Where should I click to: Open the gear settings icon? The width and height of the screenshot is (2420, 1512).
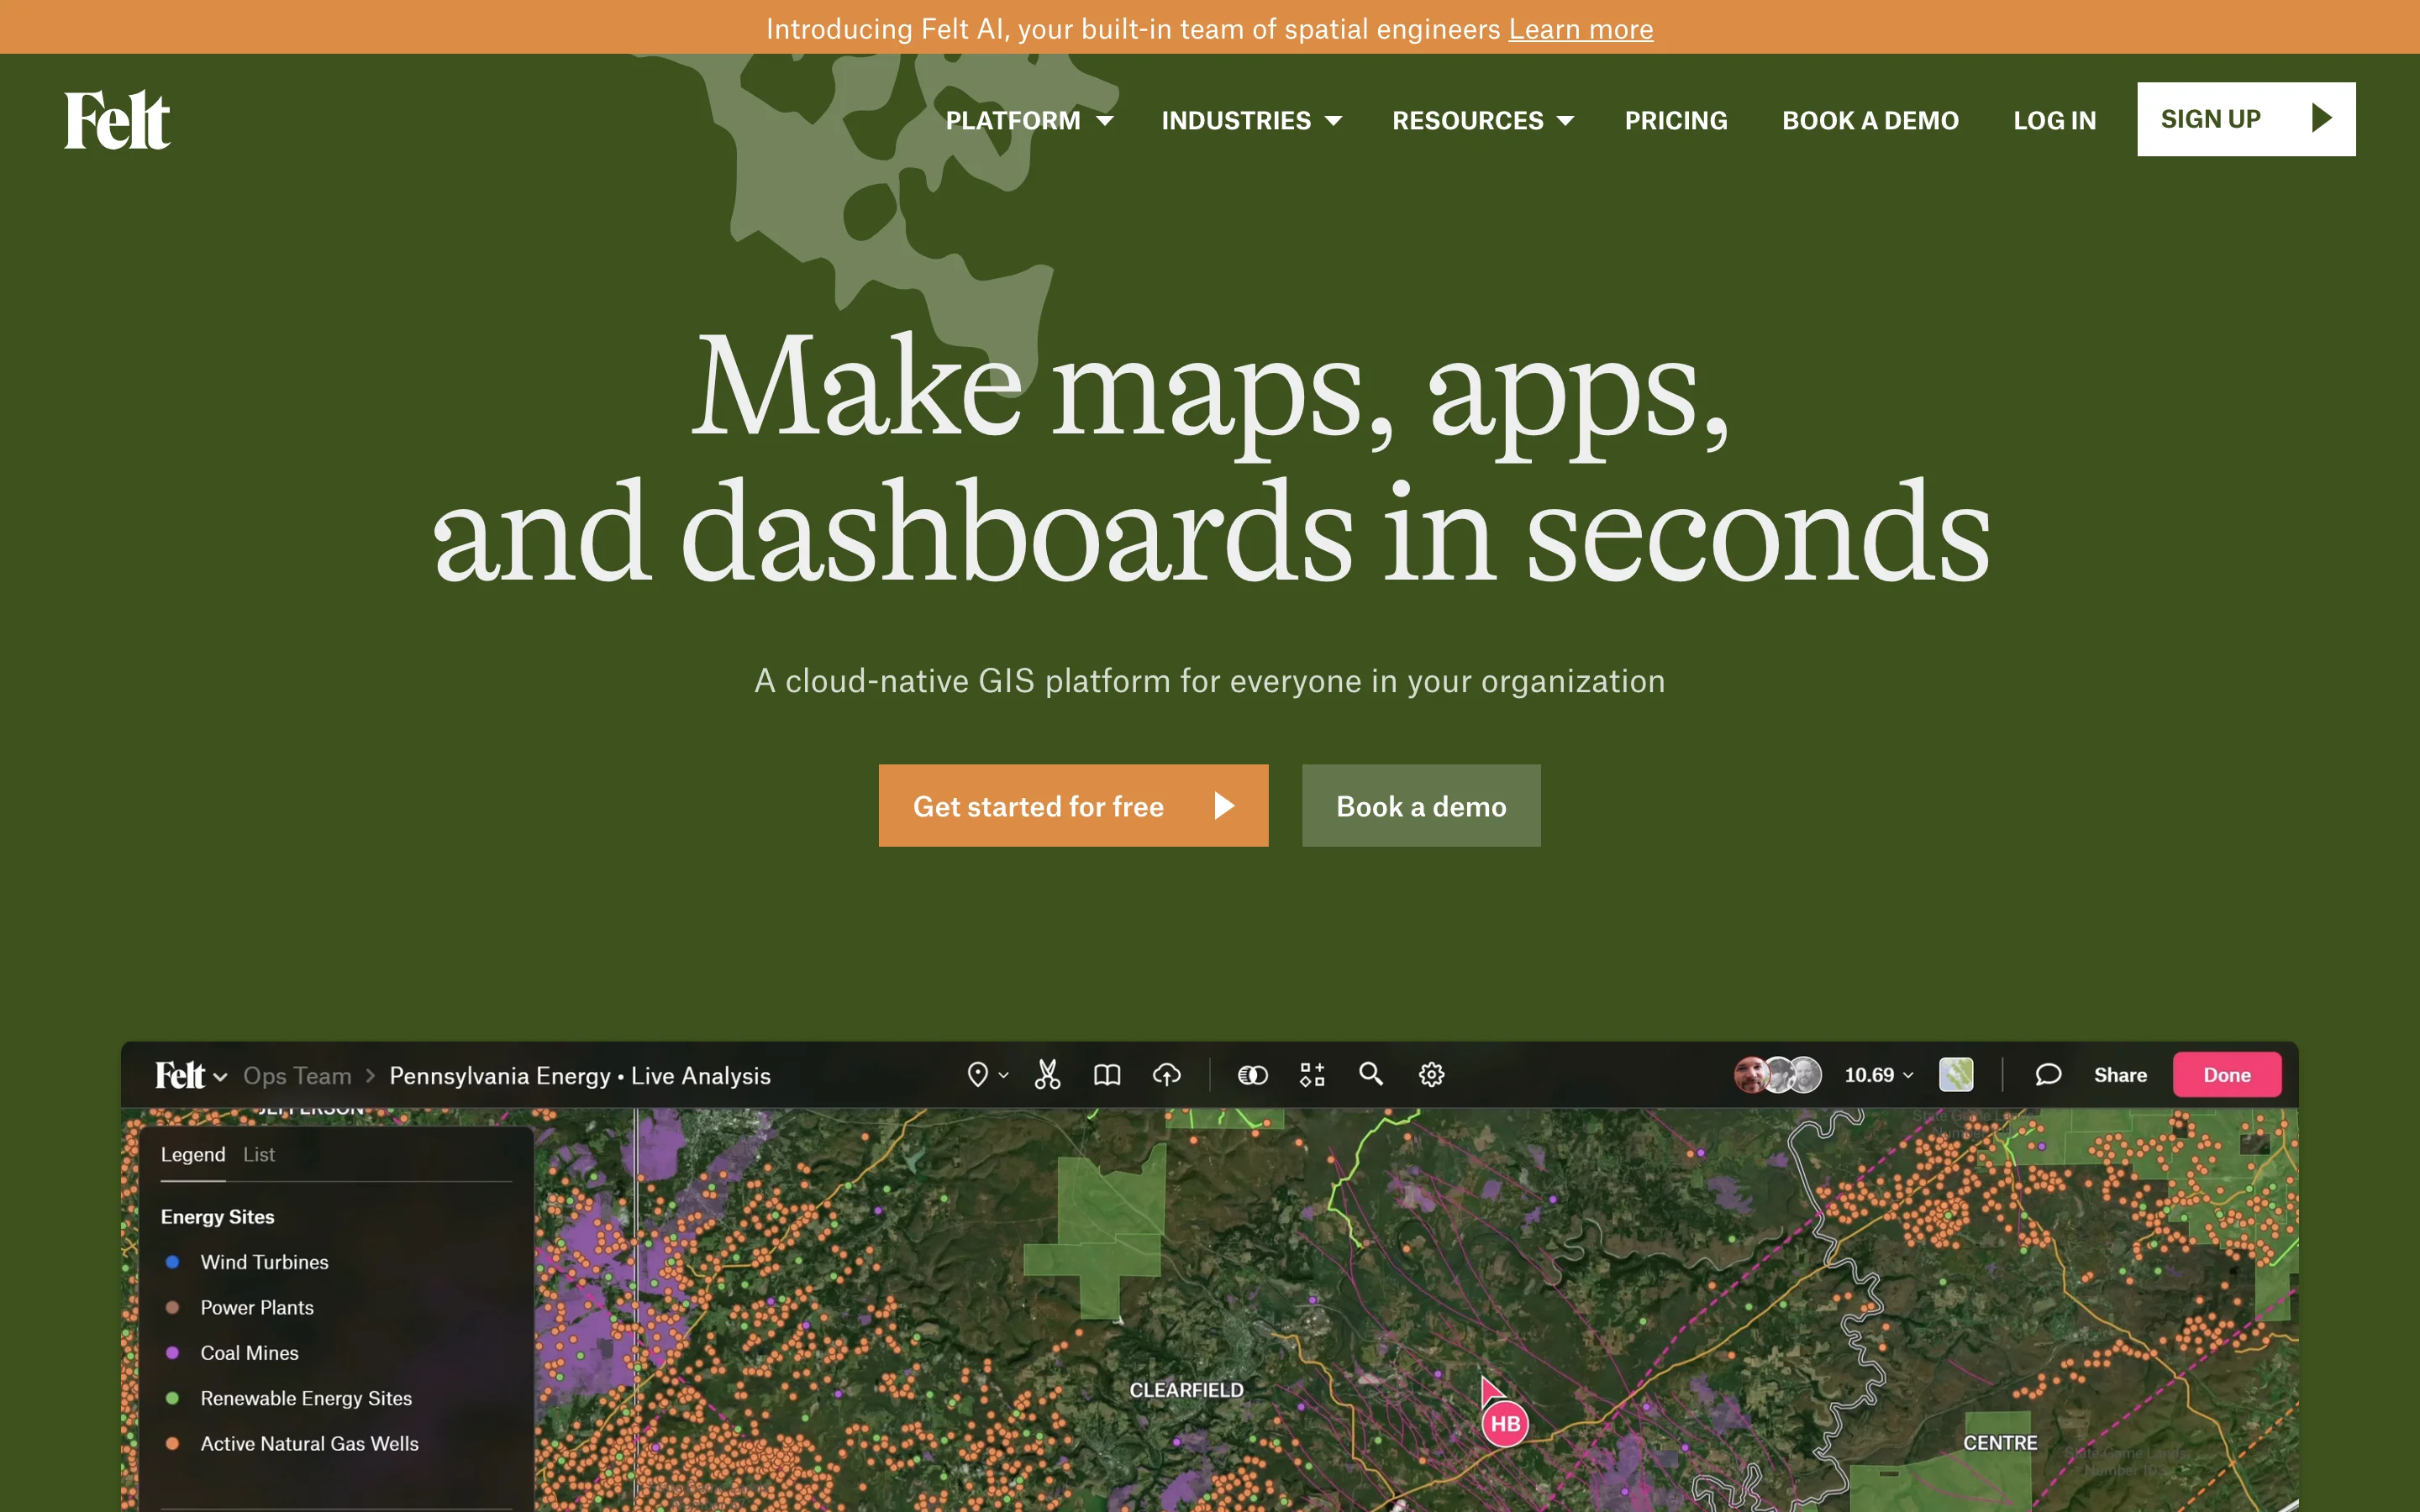tap(1431, 1075)
